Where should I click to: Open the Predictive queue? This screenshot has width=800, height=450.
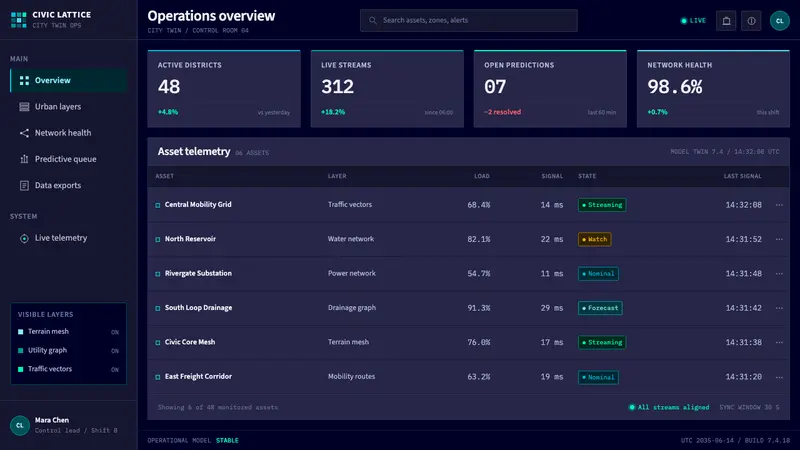pos(68,159)
